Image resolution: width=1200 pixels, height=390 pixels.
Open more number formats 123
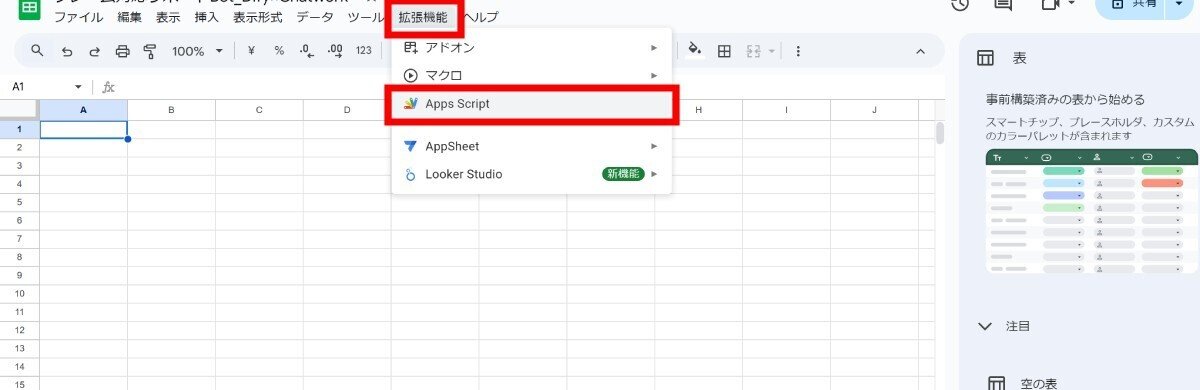364,51
